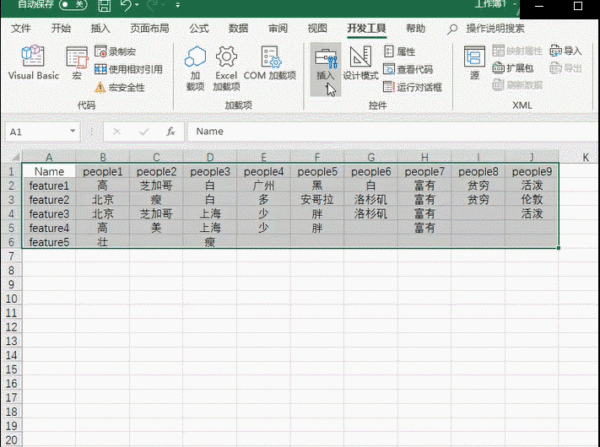Click the formula bar enter checkmark
Viewport: 600px width, 447px height.
coord(144,132)
